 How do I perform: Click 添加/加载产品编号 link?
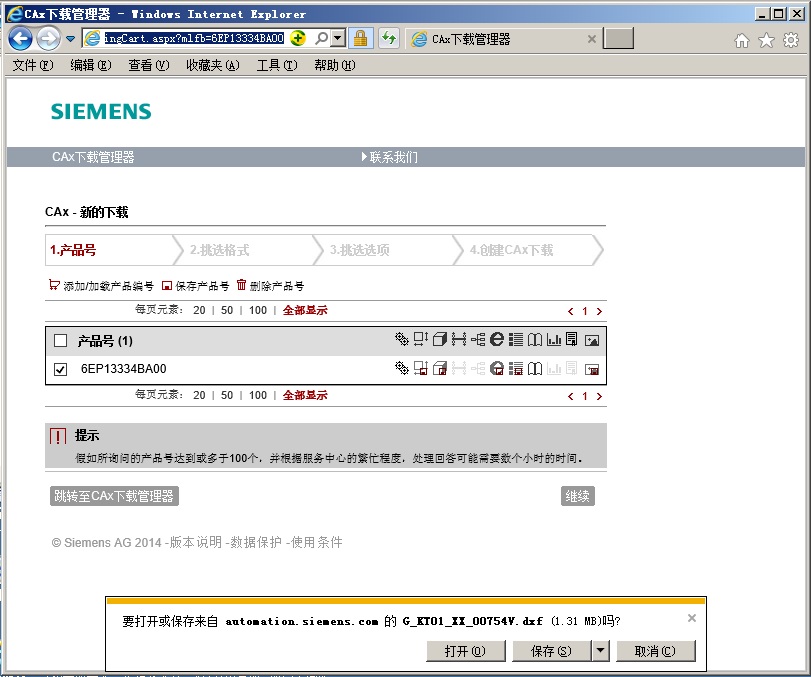(x=101, y=285)
